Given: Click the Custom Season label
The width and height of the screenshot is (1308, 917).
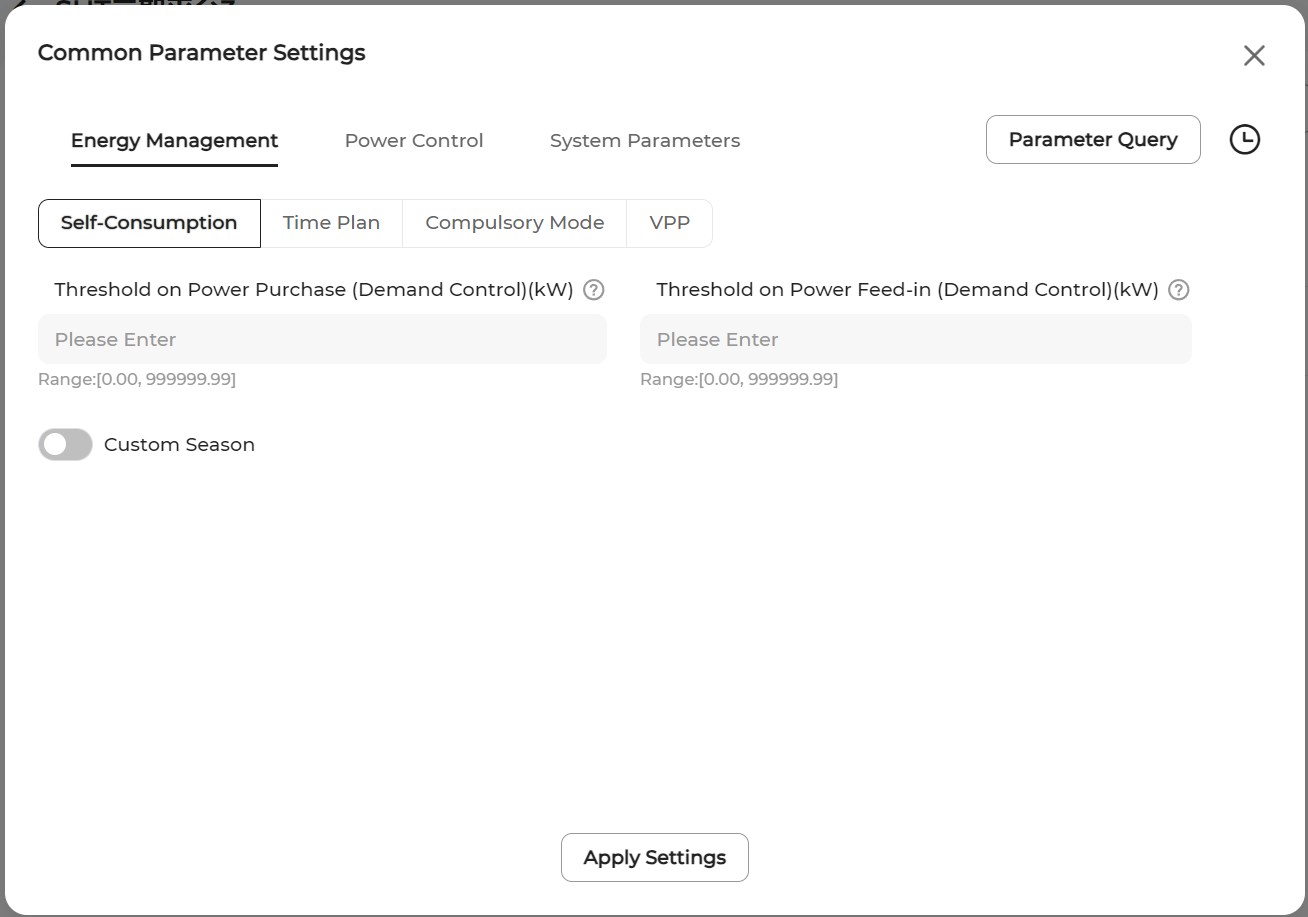Looking at the screenshot, I should click(179, 445).
